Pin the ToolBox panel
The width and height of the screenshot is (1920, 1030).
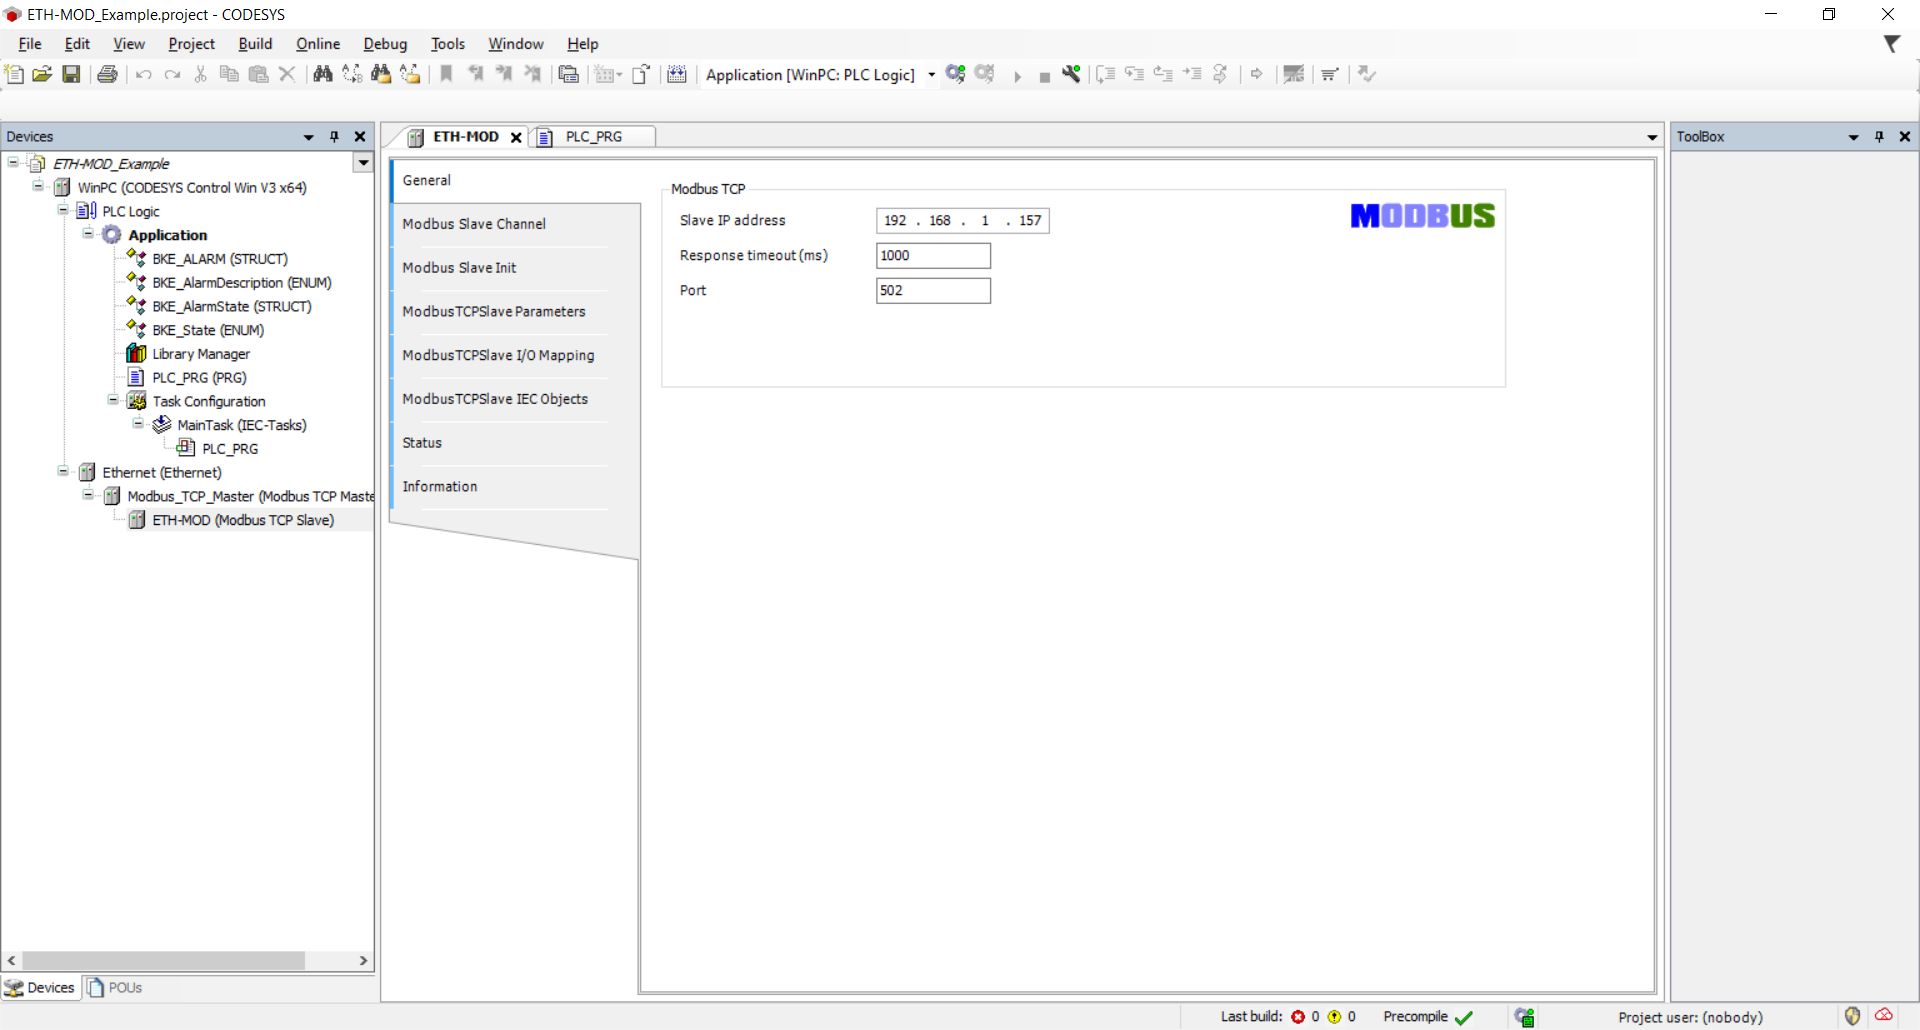point(1879,137)
